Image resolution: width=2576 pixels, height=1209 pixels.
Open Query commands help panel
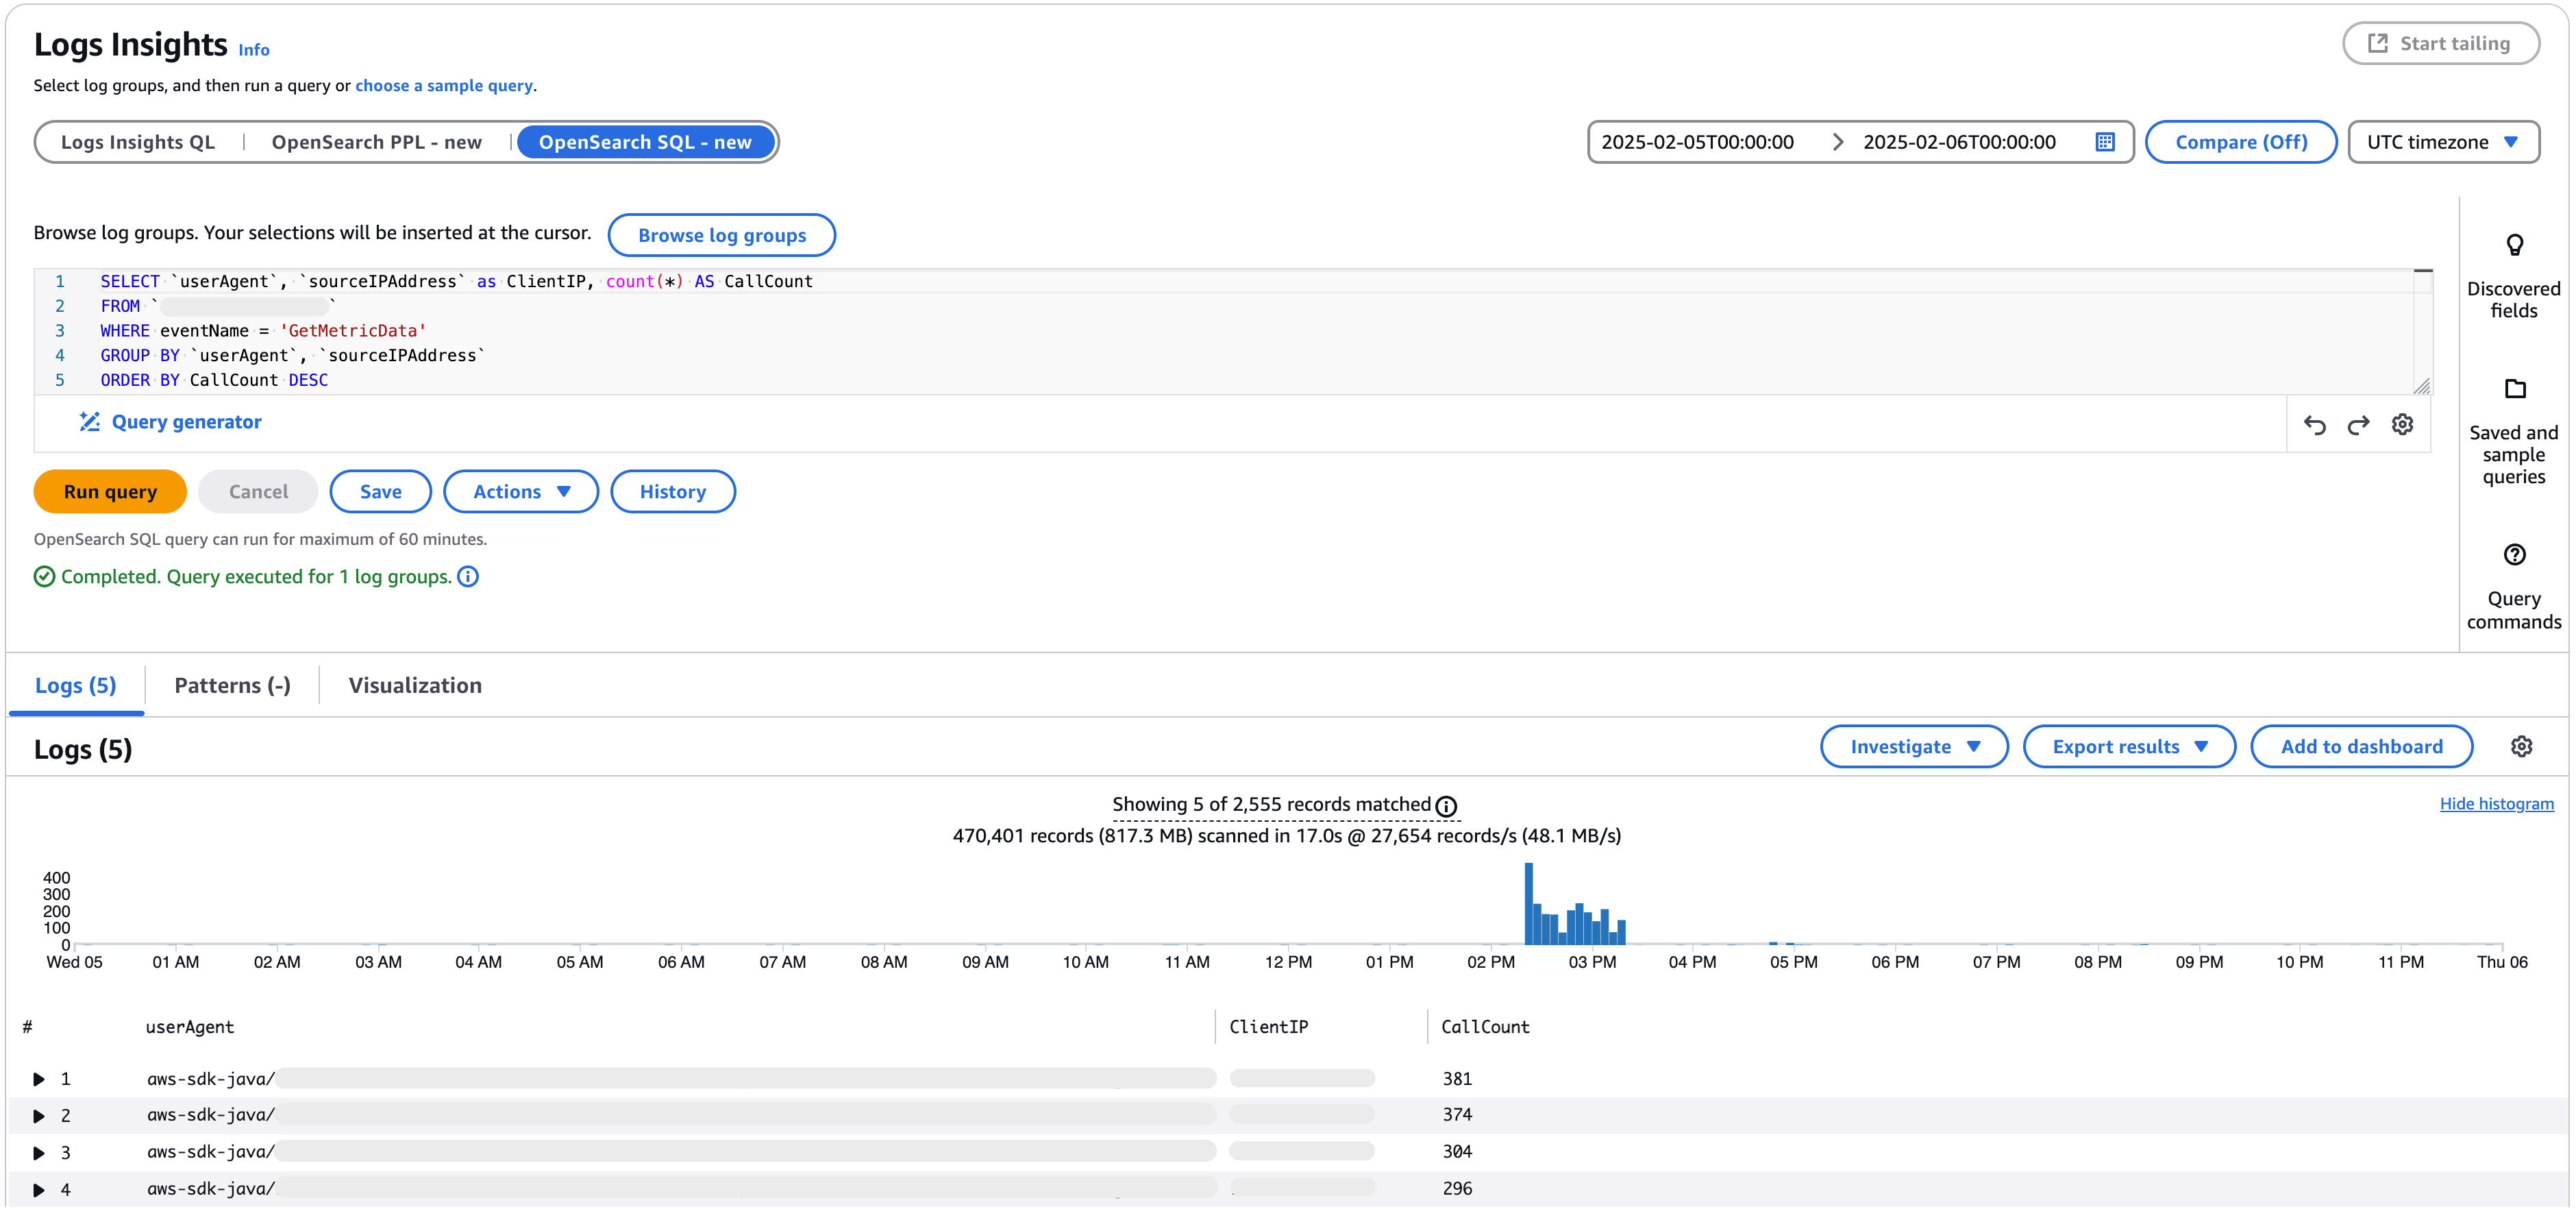coord(2513,555)
